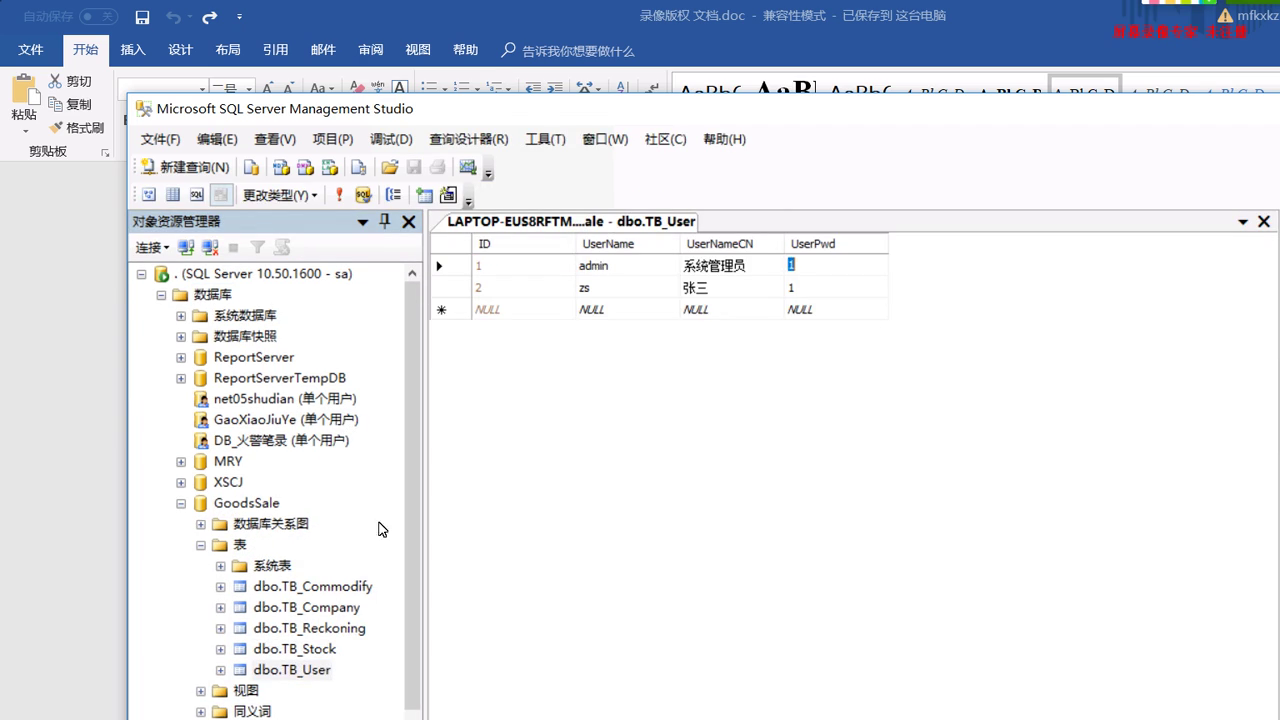Image resolution: width=1280 pixels, height=720 pixels.
Task: Click the Word save icon
Action: (142, 17)
